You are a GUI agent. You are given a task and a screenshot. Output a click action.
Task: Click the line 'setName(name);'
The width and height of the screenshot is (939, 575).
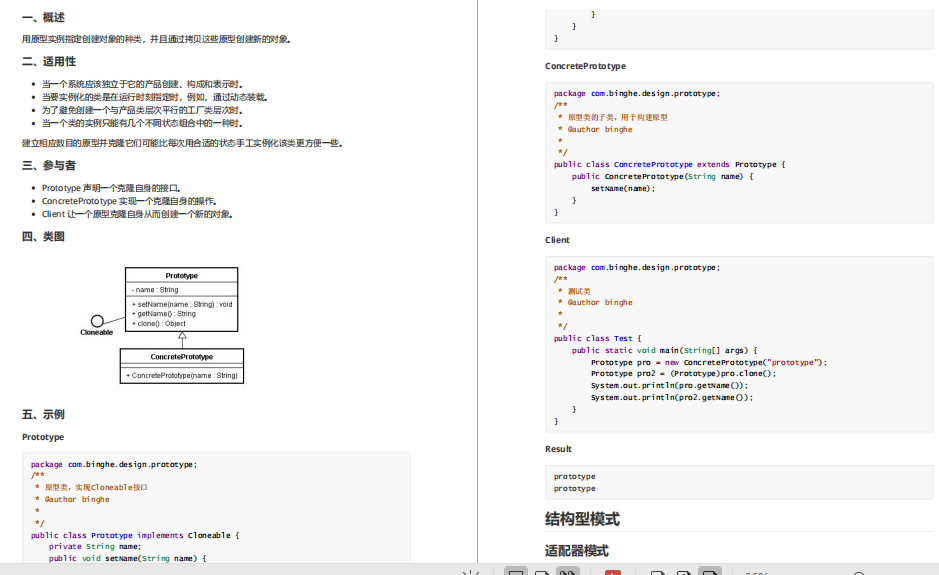click(x=623, y=188)
